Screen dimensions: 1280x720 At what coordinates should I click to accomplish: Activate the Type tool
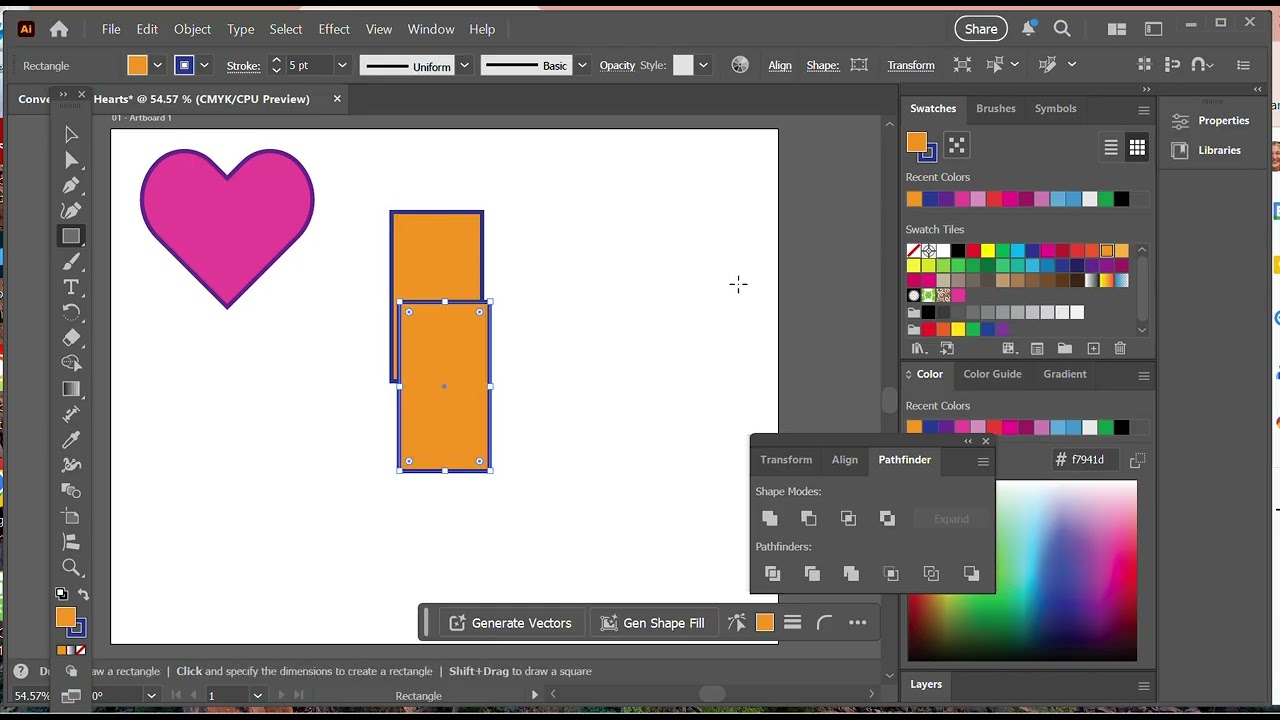(71, 287)
